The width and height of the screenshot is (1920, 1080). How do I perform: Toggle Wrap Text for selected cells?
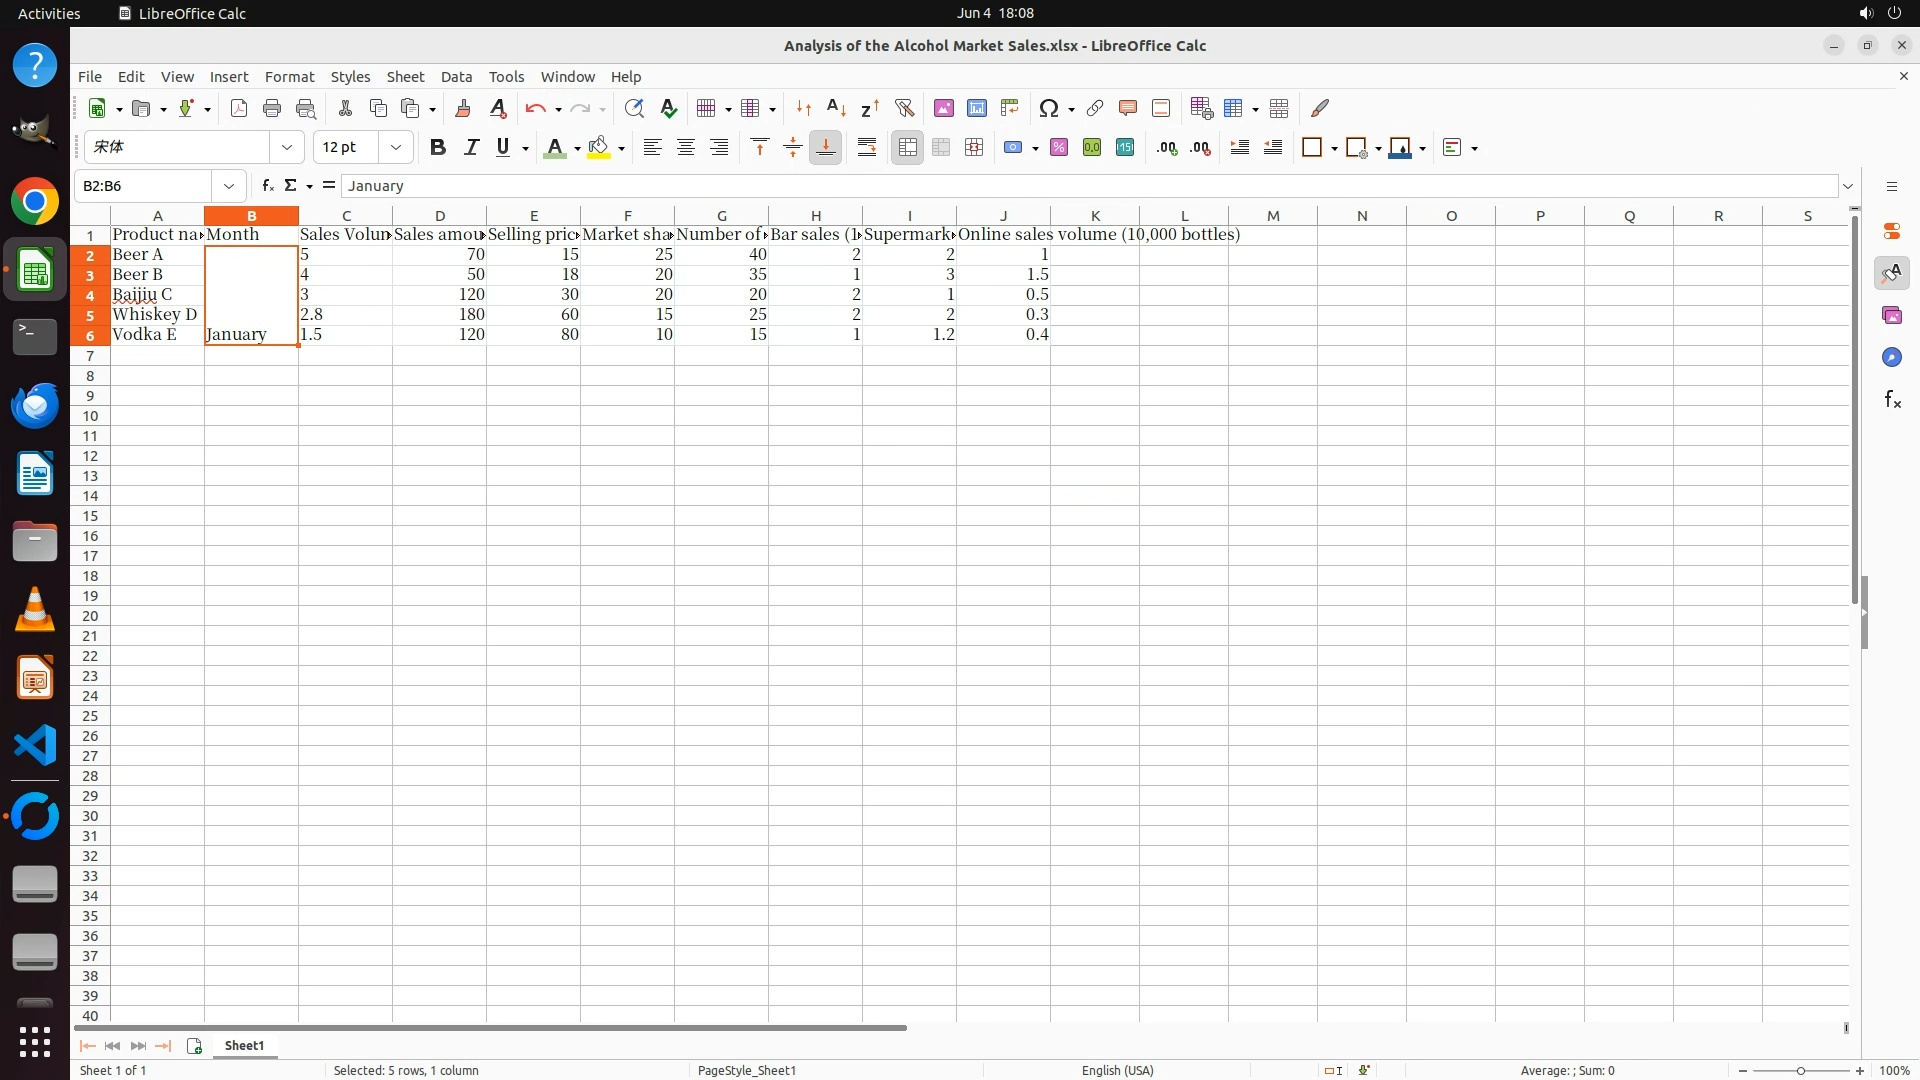[867, 148]
